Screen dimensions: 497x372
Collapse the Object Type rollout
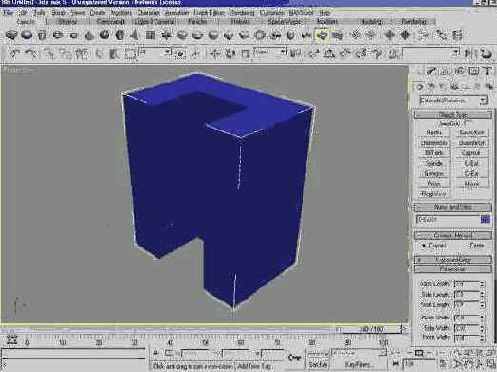tap(453, 115)
